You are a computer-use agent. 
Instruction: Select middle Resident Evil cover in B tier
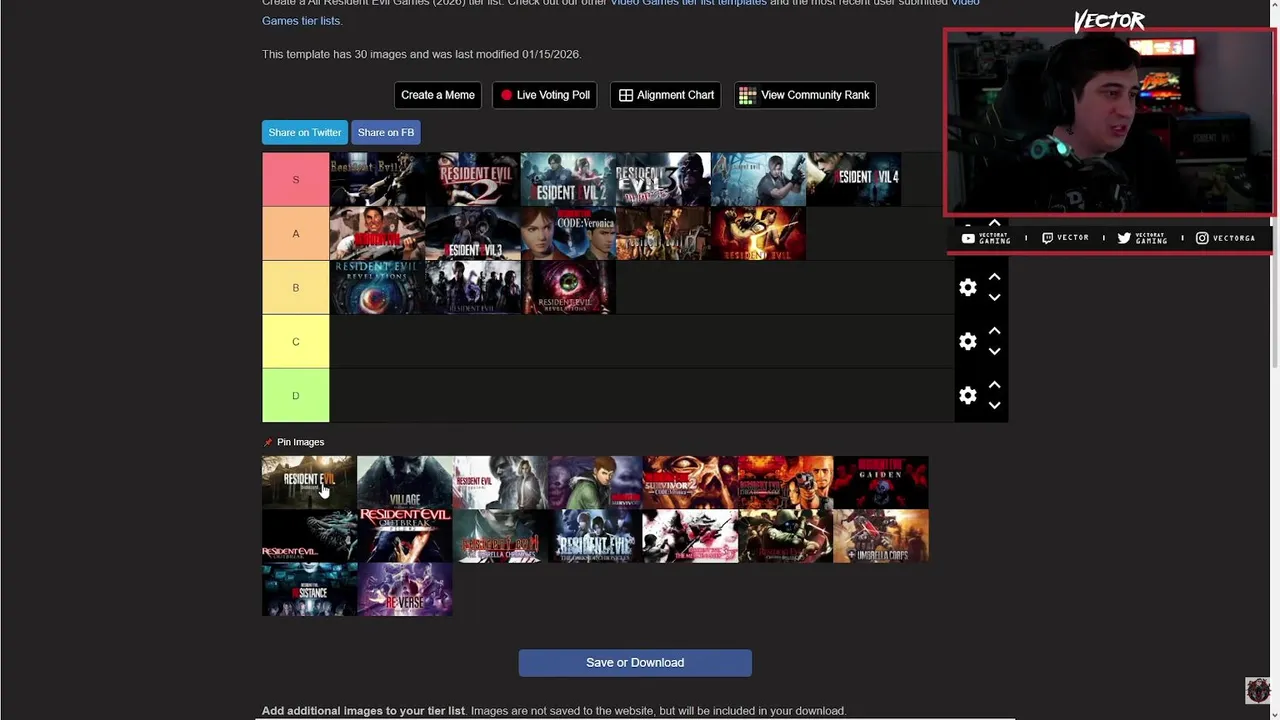click(x=473, y=287)
